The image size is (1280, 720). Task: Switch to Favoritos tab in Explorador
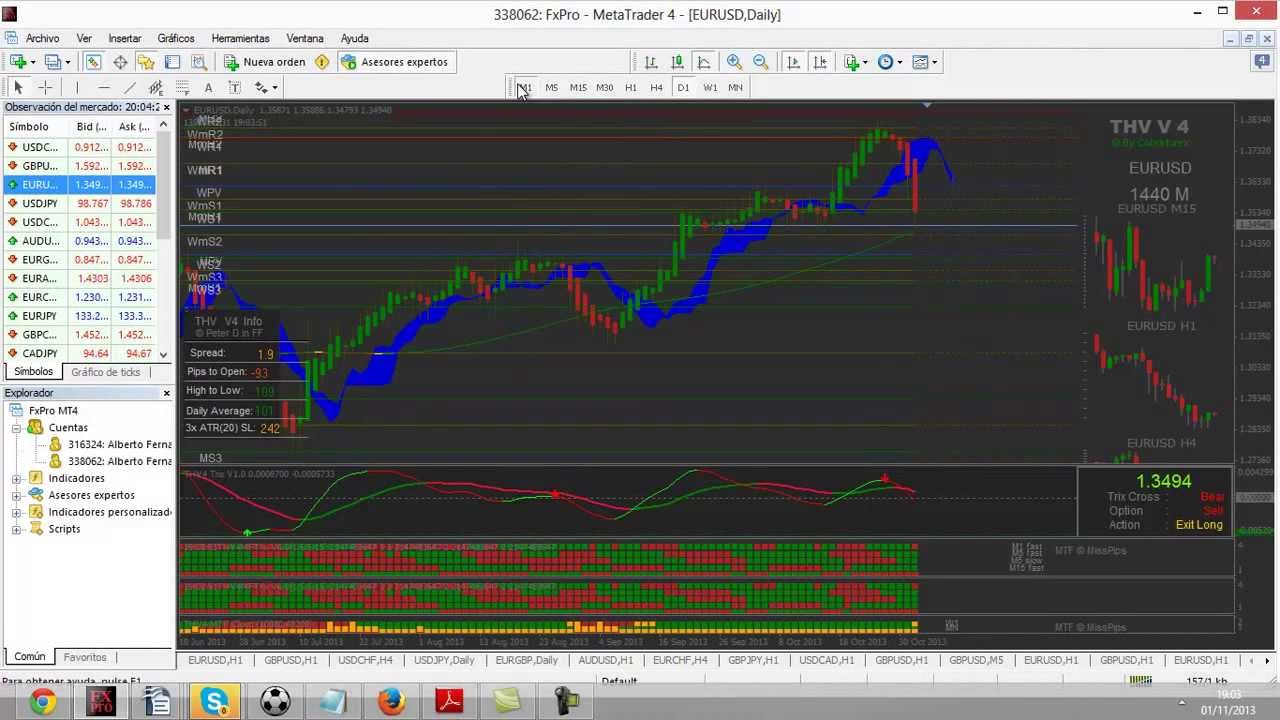85,657
